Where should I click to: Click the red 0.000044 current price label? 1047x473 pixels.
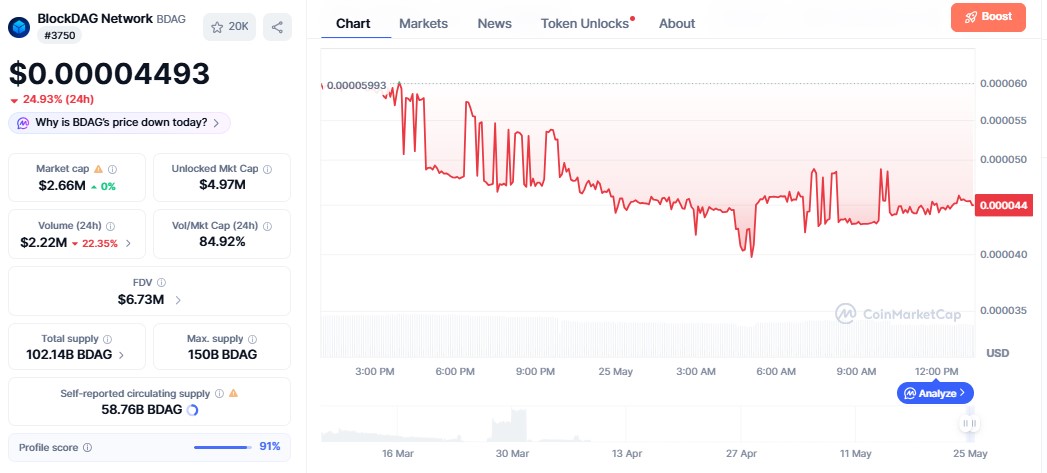(1004, 205)
